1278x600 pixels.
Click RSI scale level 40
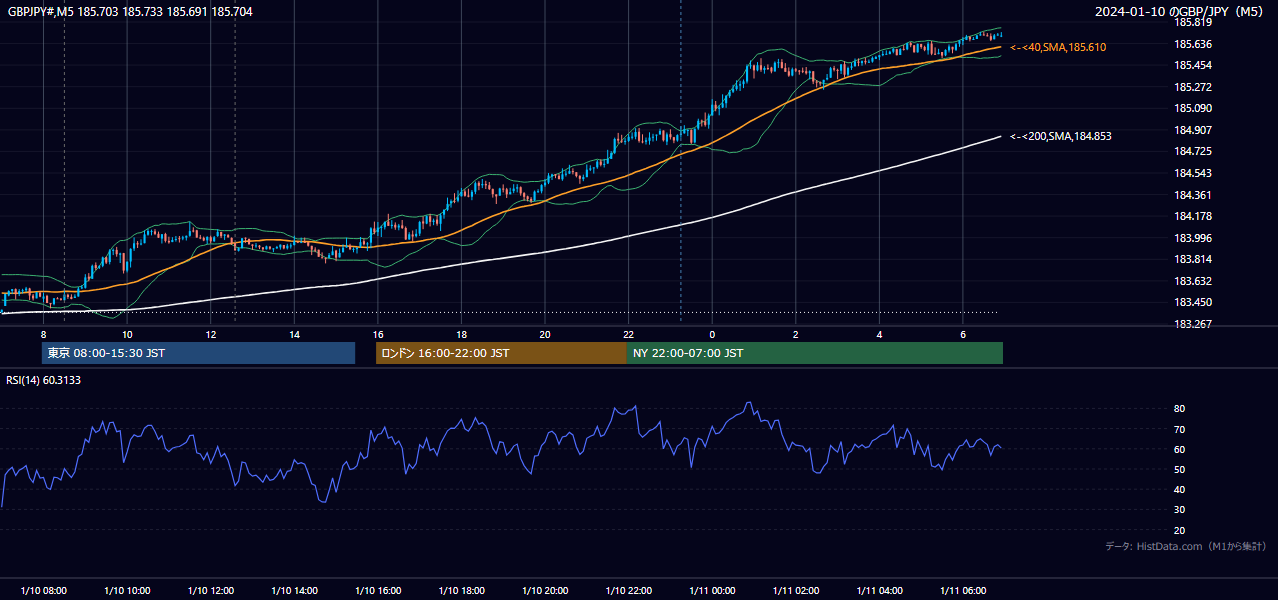coord(1180,489)
